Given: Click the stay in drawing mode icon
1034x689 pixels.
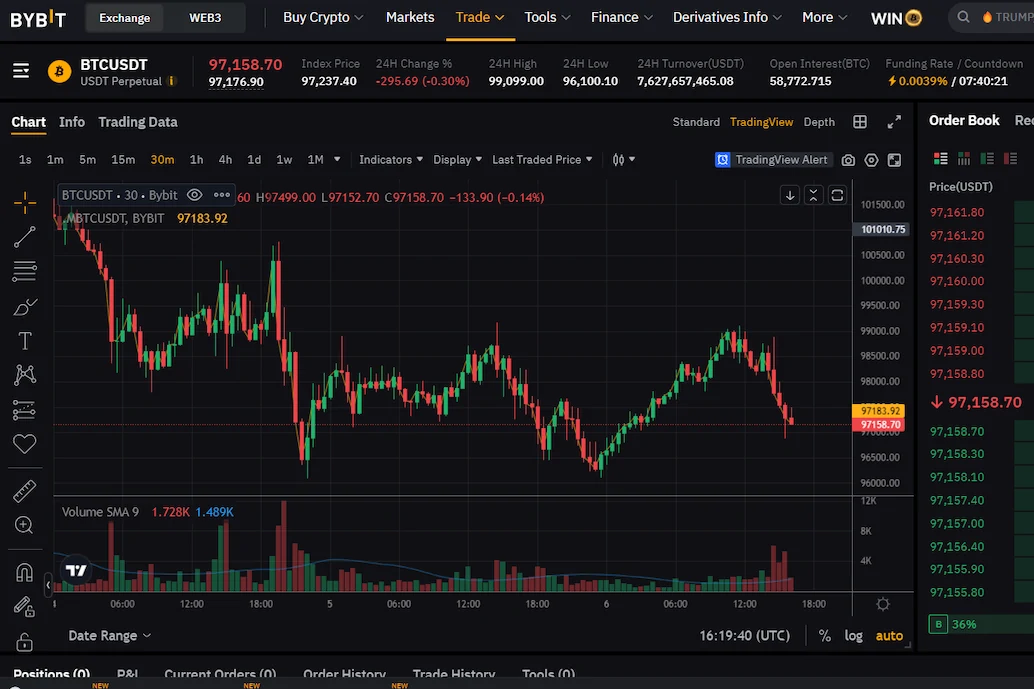Looking at the screenshot, I should click(x=24, y=606).
